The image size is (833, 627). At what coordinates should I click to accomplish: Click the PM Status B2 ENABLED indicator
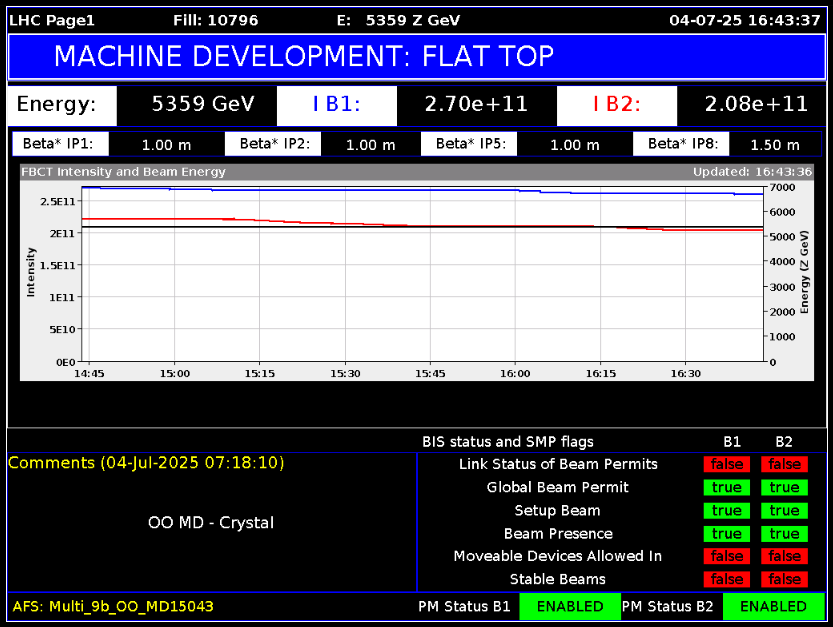[774, 606]
